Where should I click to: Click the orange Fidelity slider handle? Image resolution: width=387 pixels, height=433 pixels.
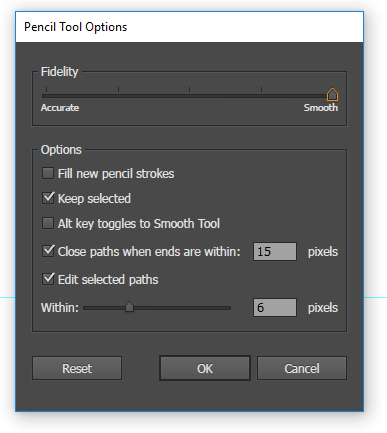[332, 94]
